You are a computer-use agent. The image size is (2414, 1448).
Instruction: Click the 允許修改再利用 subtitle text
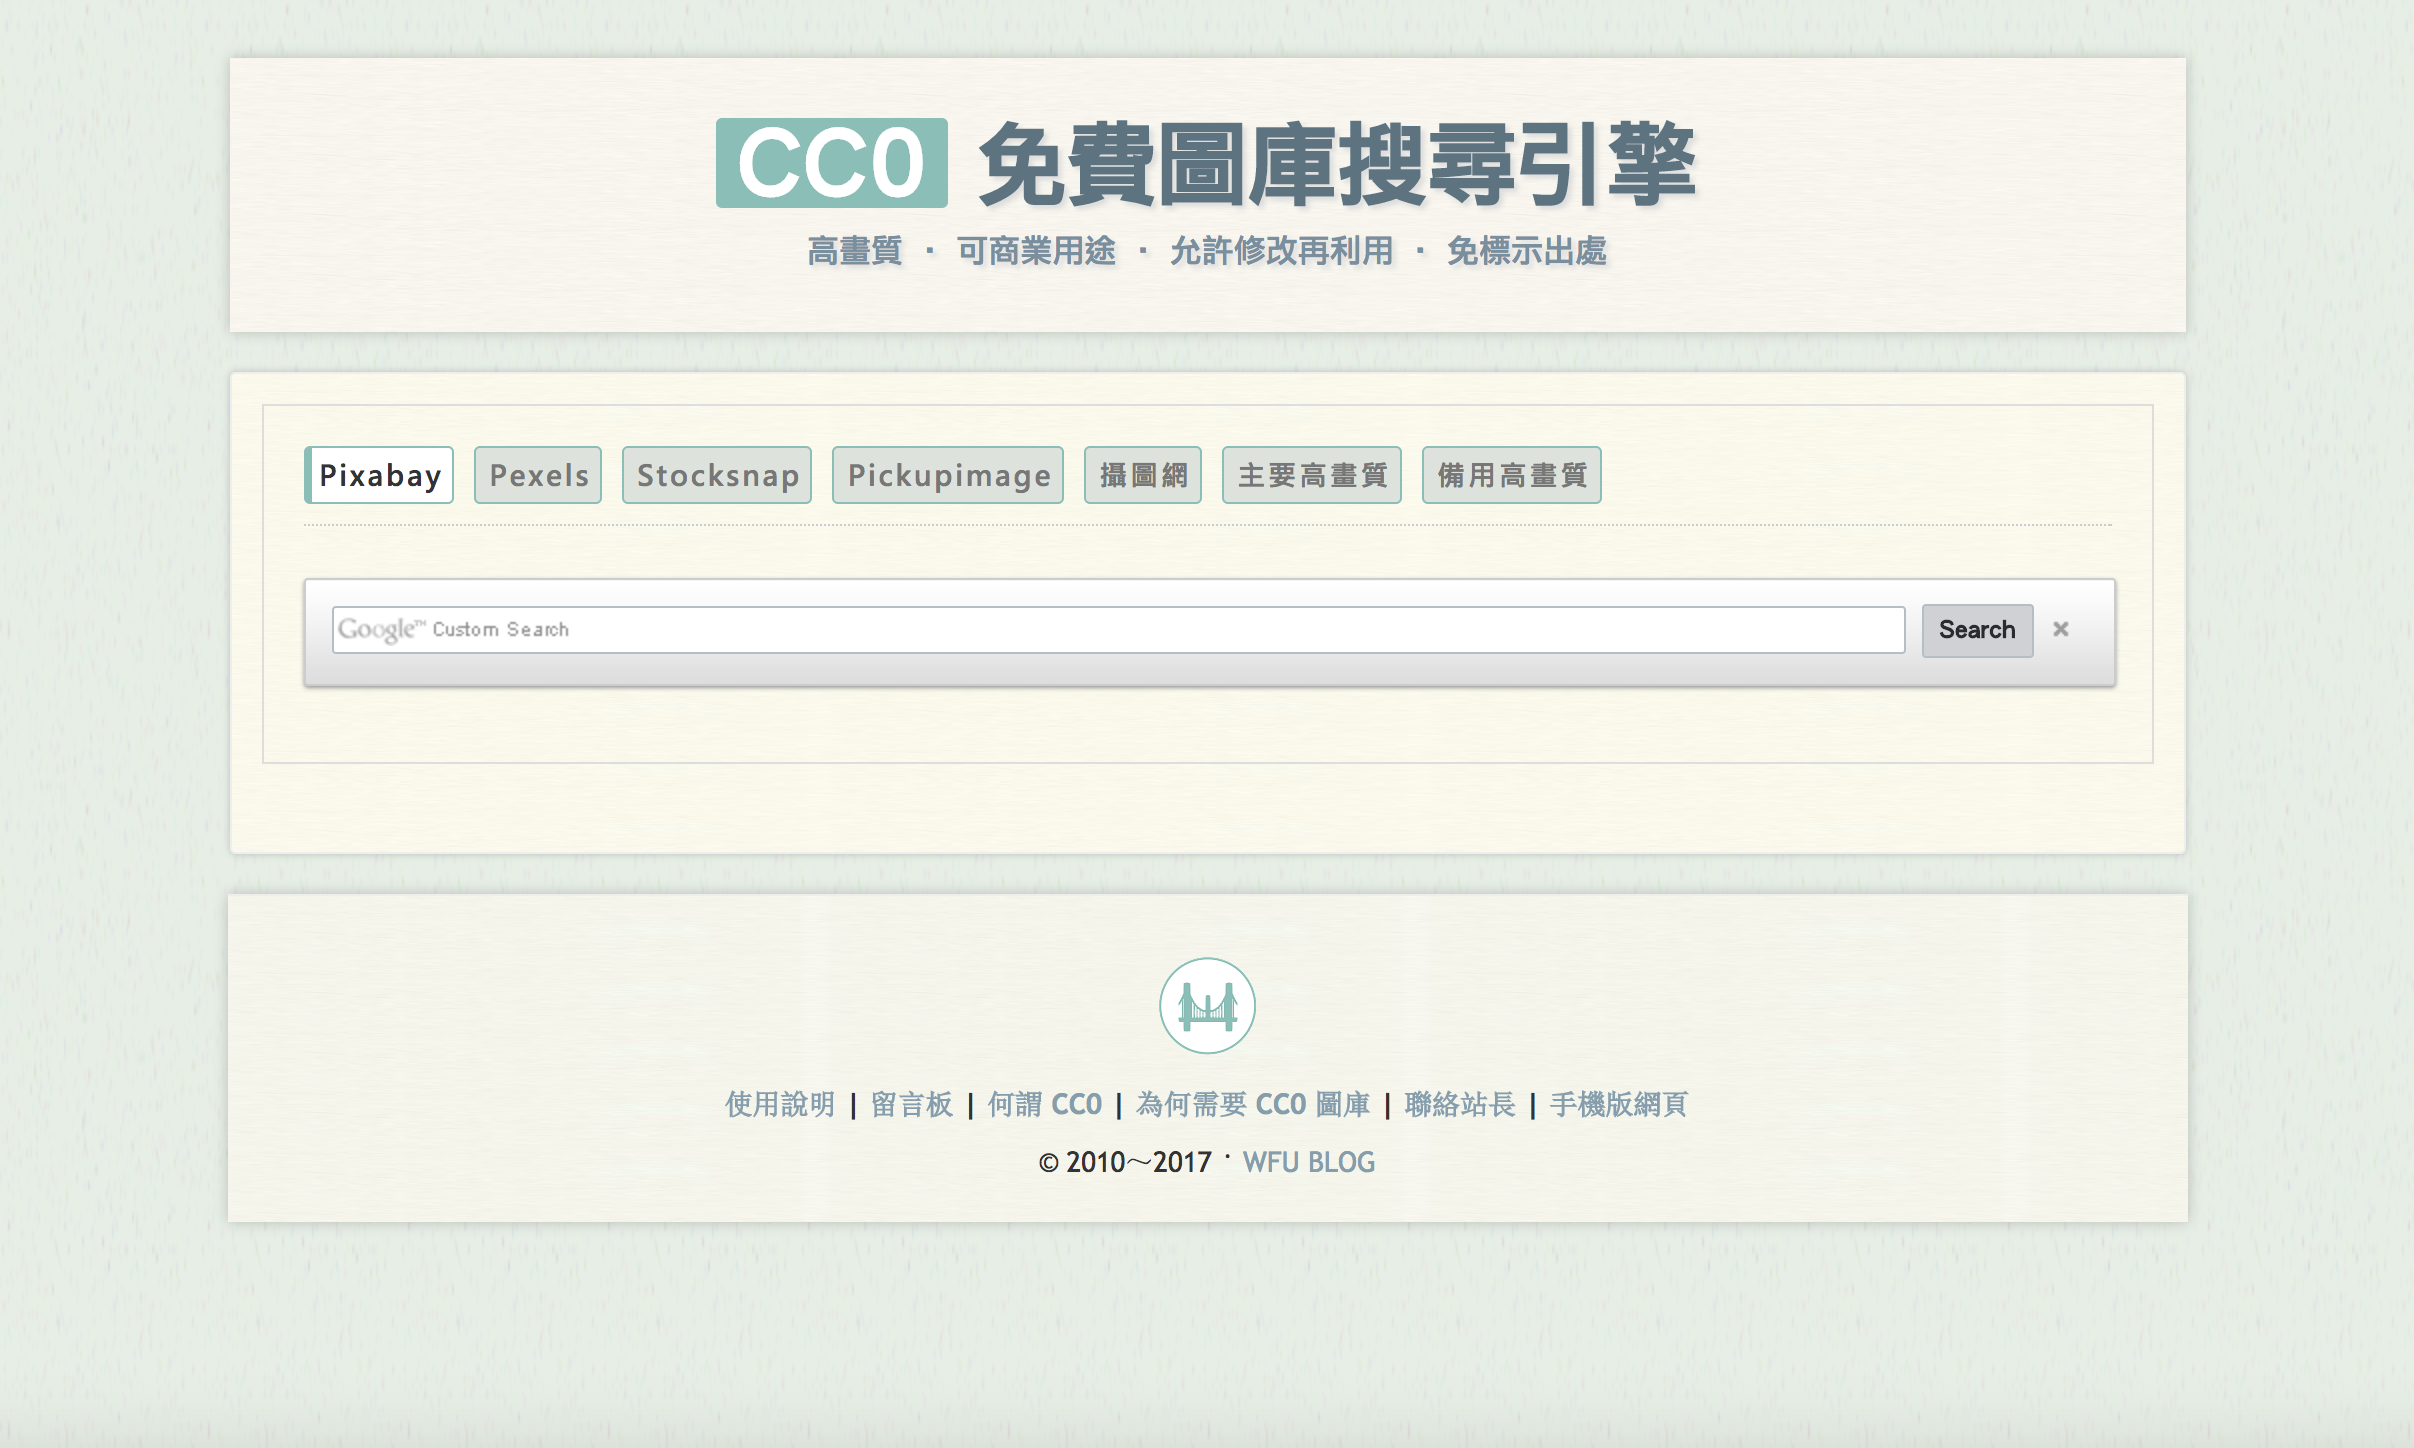1281,250
